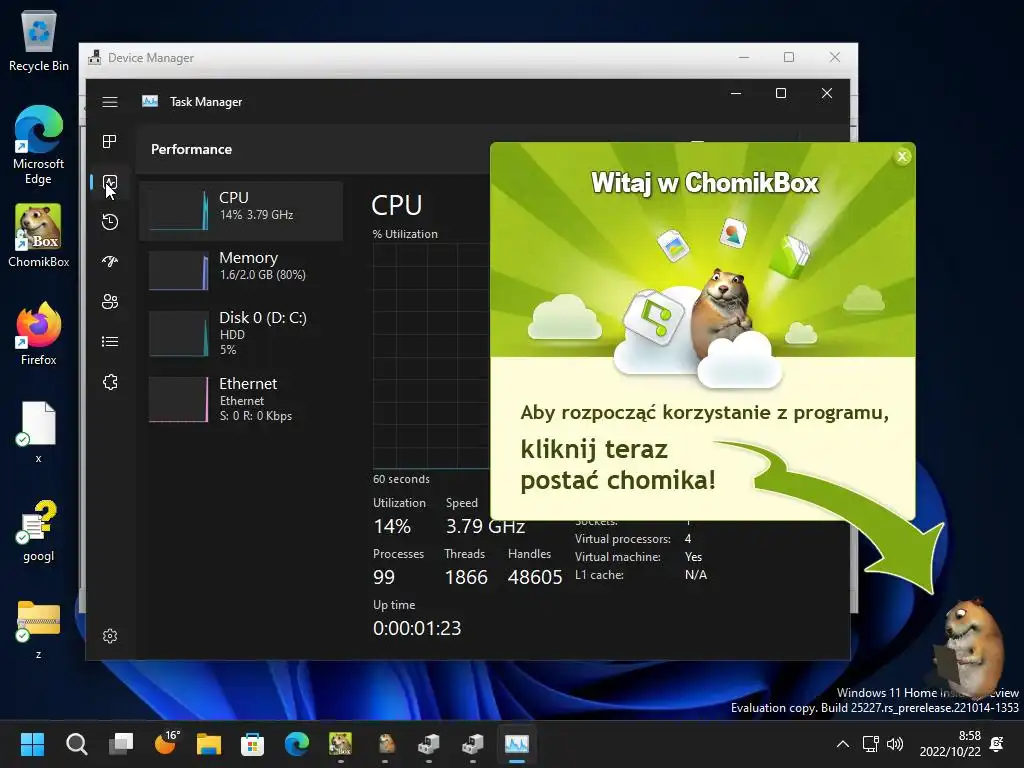Open the Windows Start menu
The width and height of the screenshot is (1024, 768).
coord(32,744)
